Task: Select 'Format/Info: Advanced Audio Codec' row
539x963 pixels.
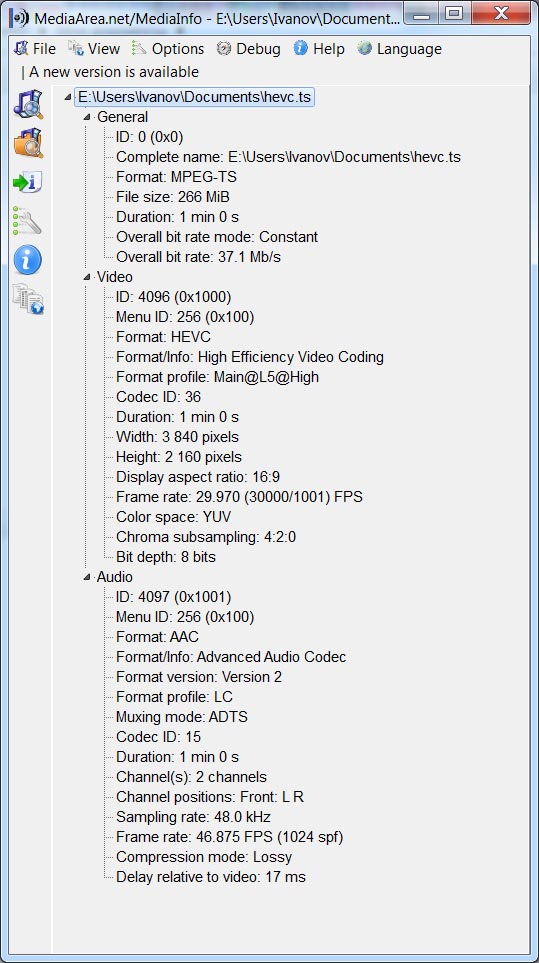Action: pos(231,657)
